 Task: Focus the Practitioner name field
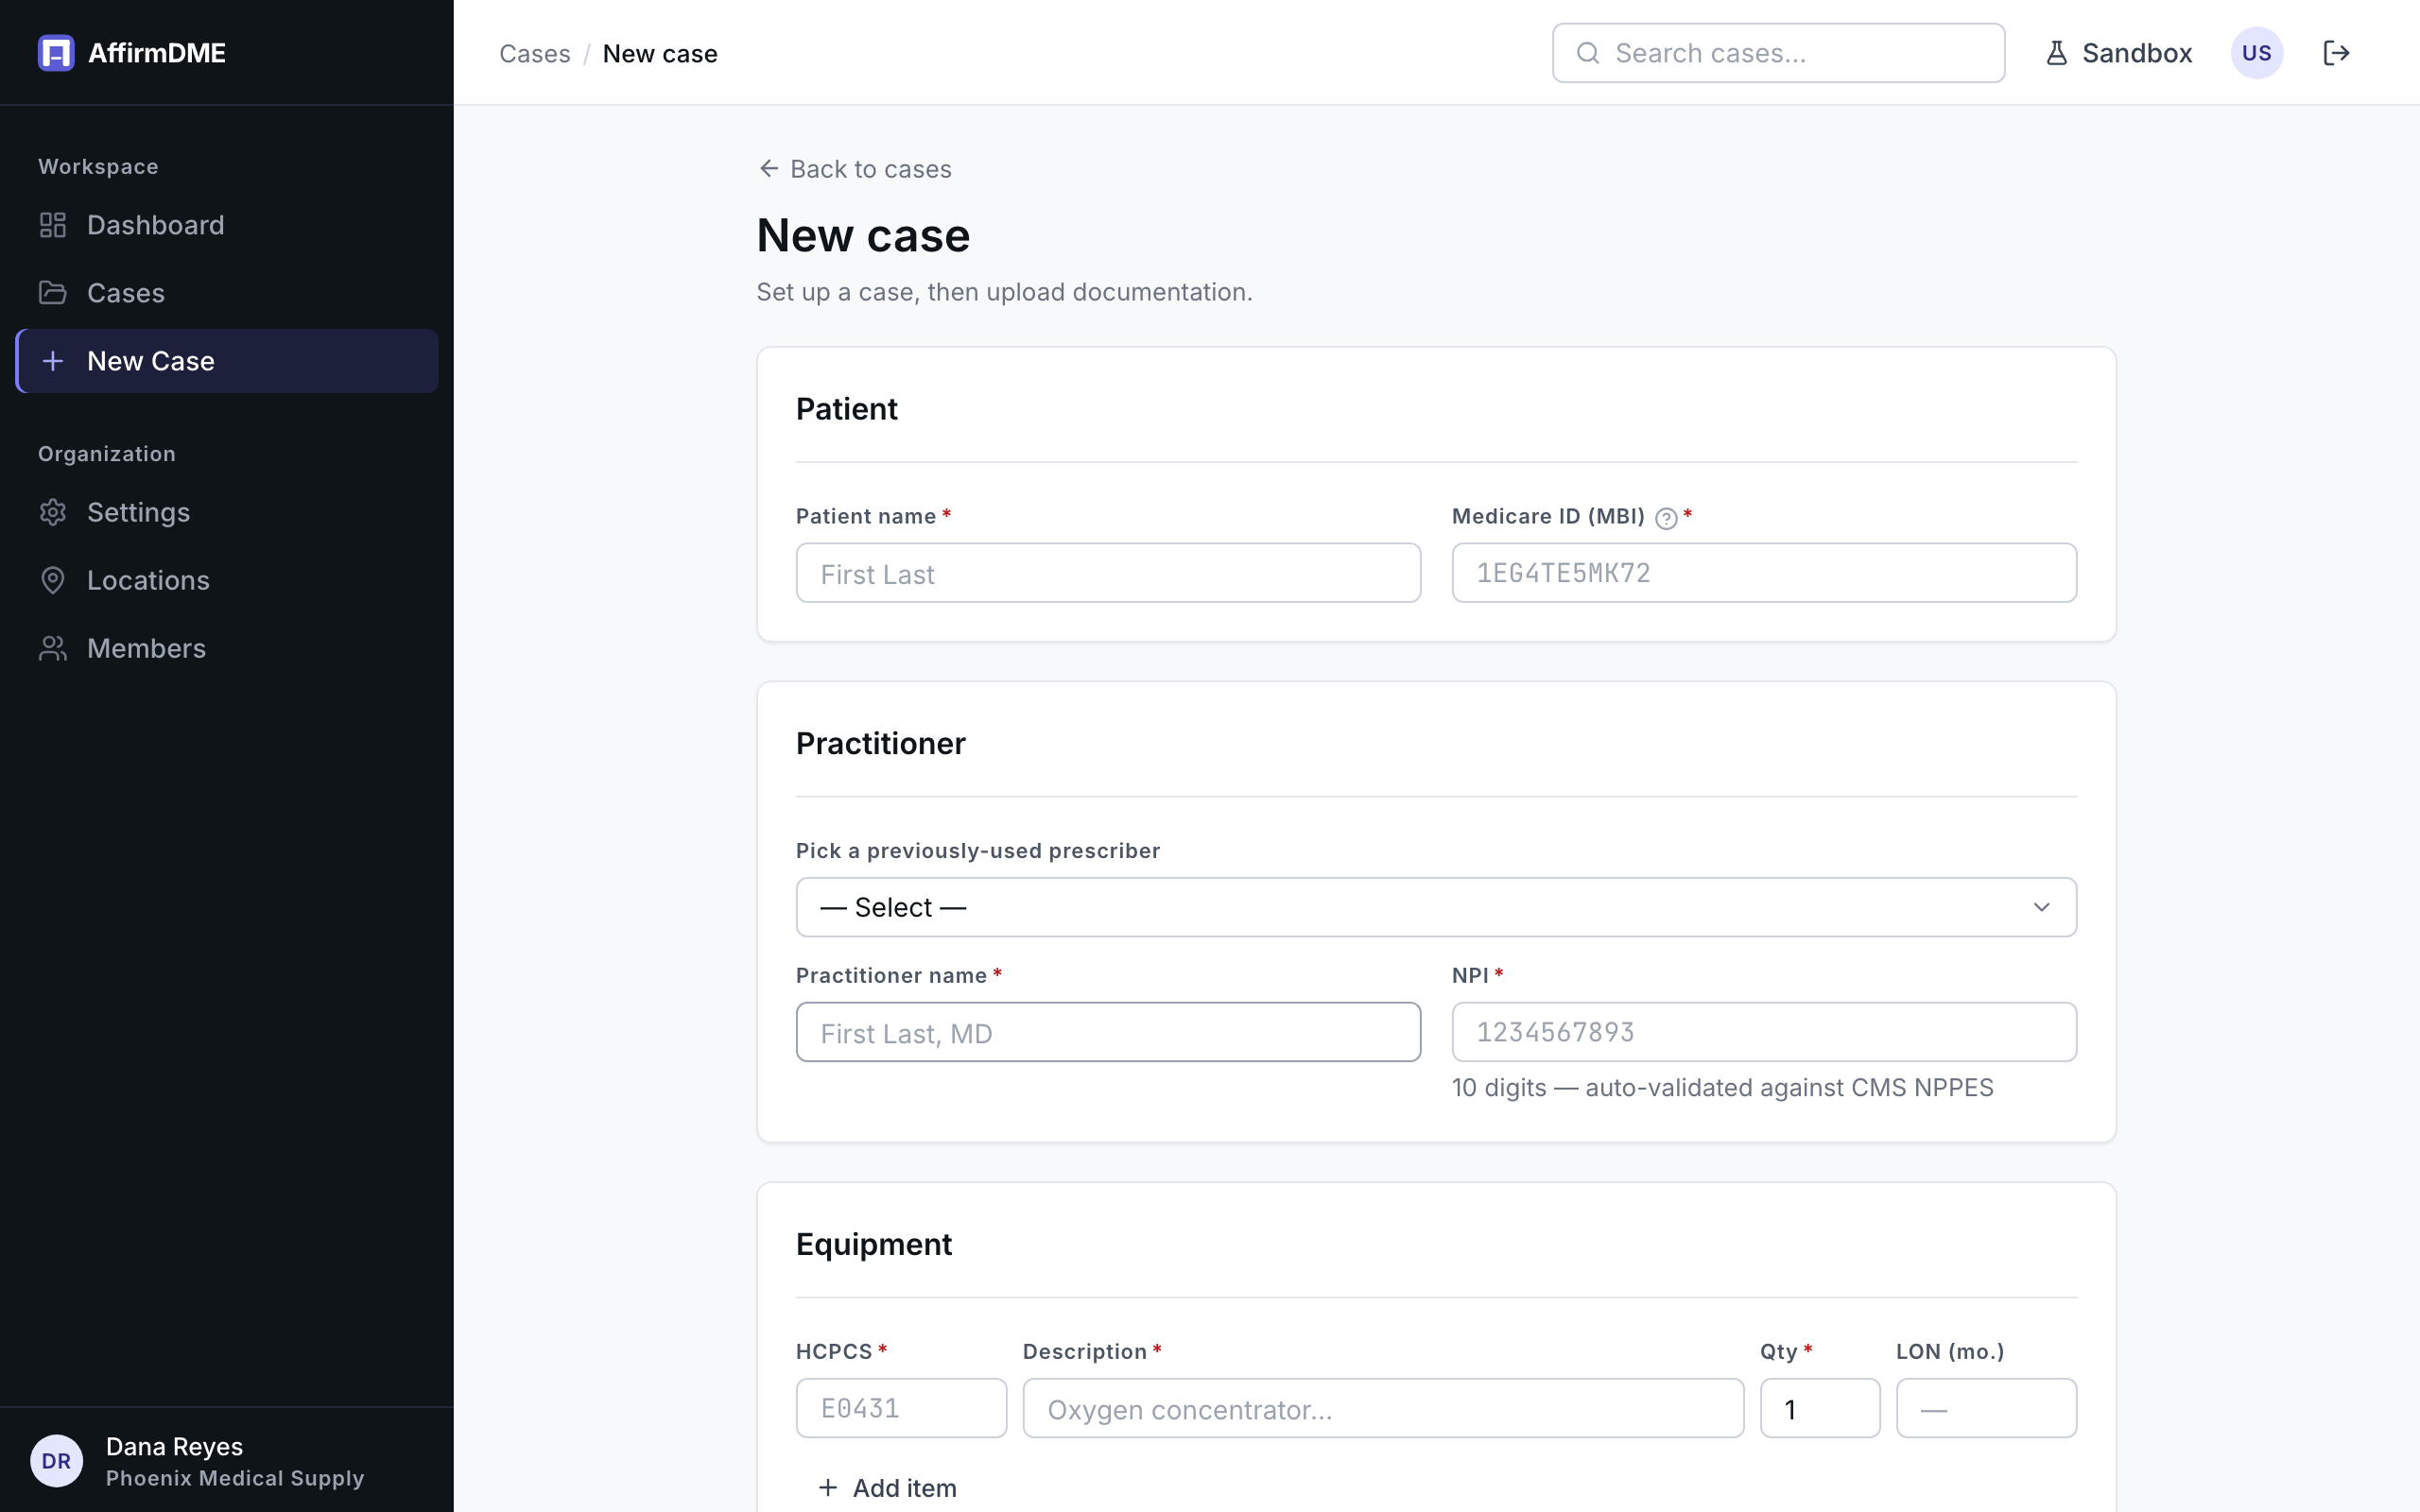click(1108, 1032)
